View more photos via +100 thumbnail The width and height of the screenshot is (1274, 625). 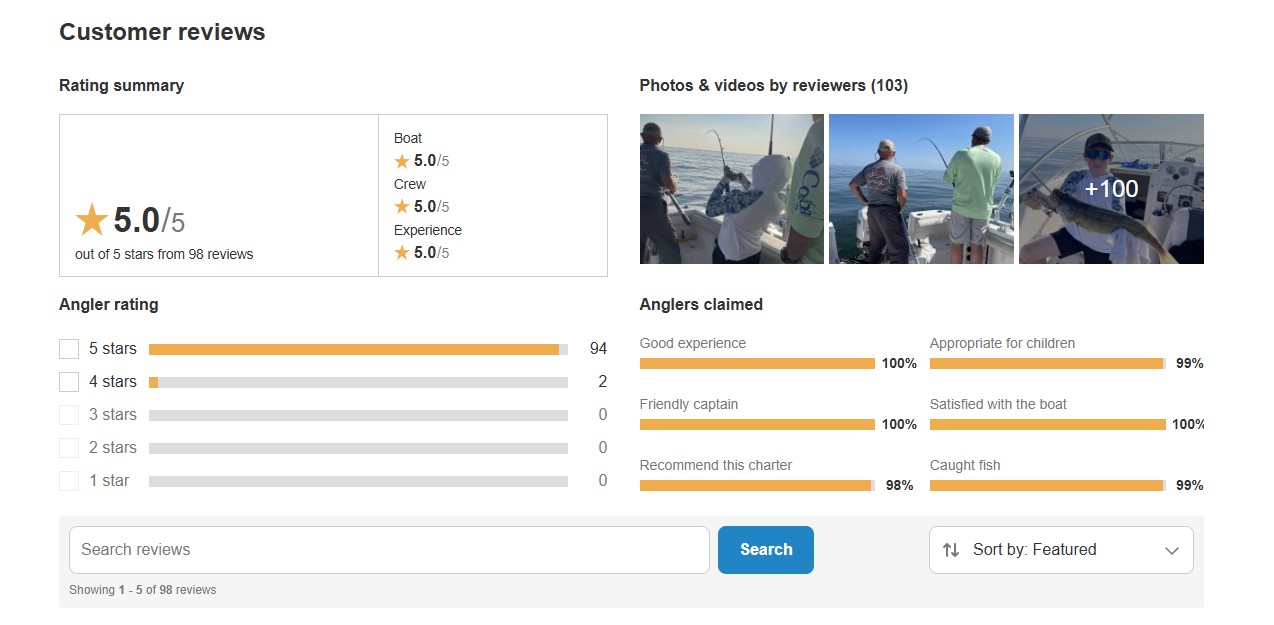tap(1111, 189)
